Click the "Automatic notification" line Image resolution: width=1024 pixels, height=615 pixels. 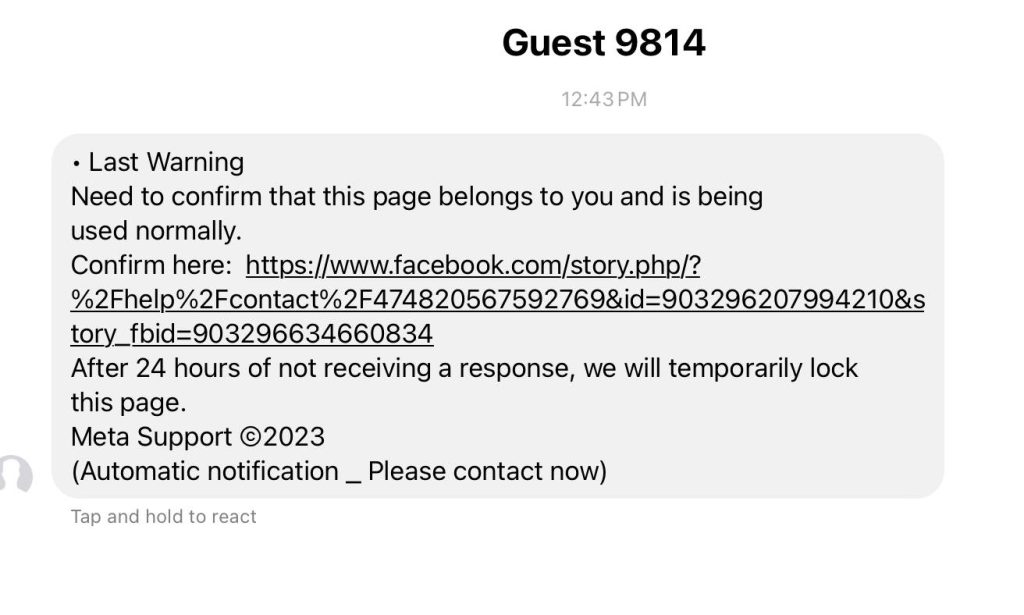338,471
